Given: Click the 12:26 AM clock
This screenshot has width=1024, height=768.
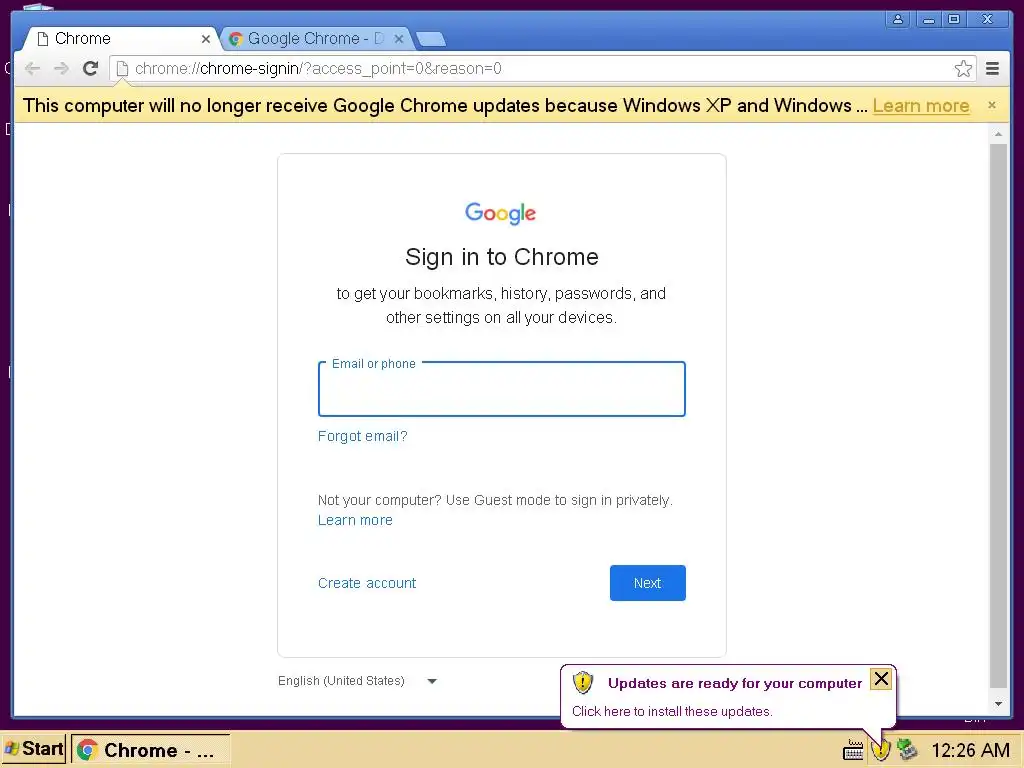Looking at the screenshot, I should pos(970,750).
